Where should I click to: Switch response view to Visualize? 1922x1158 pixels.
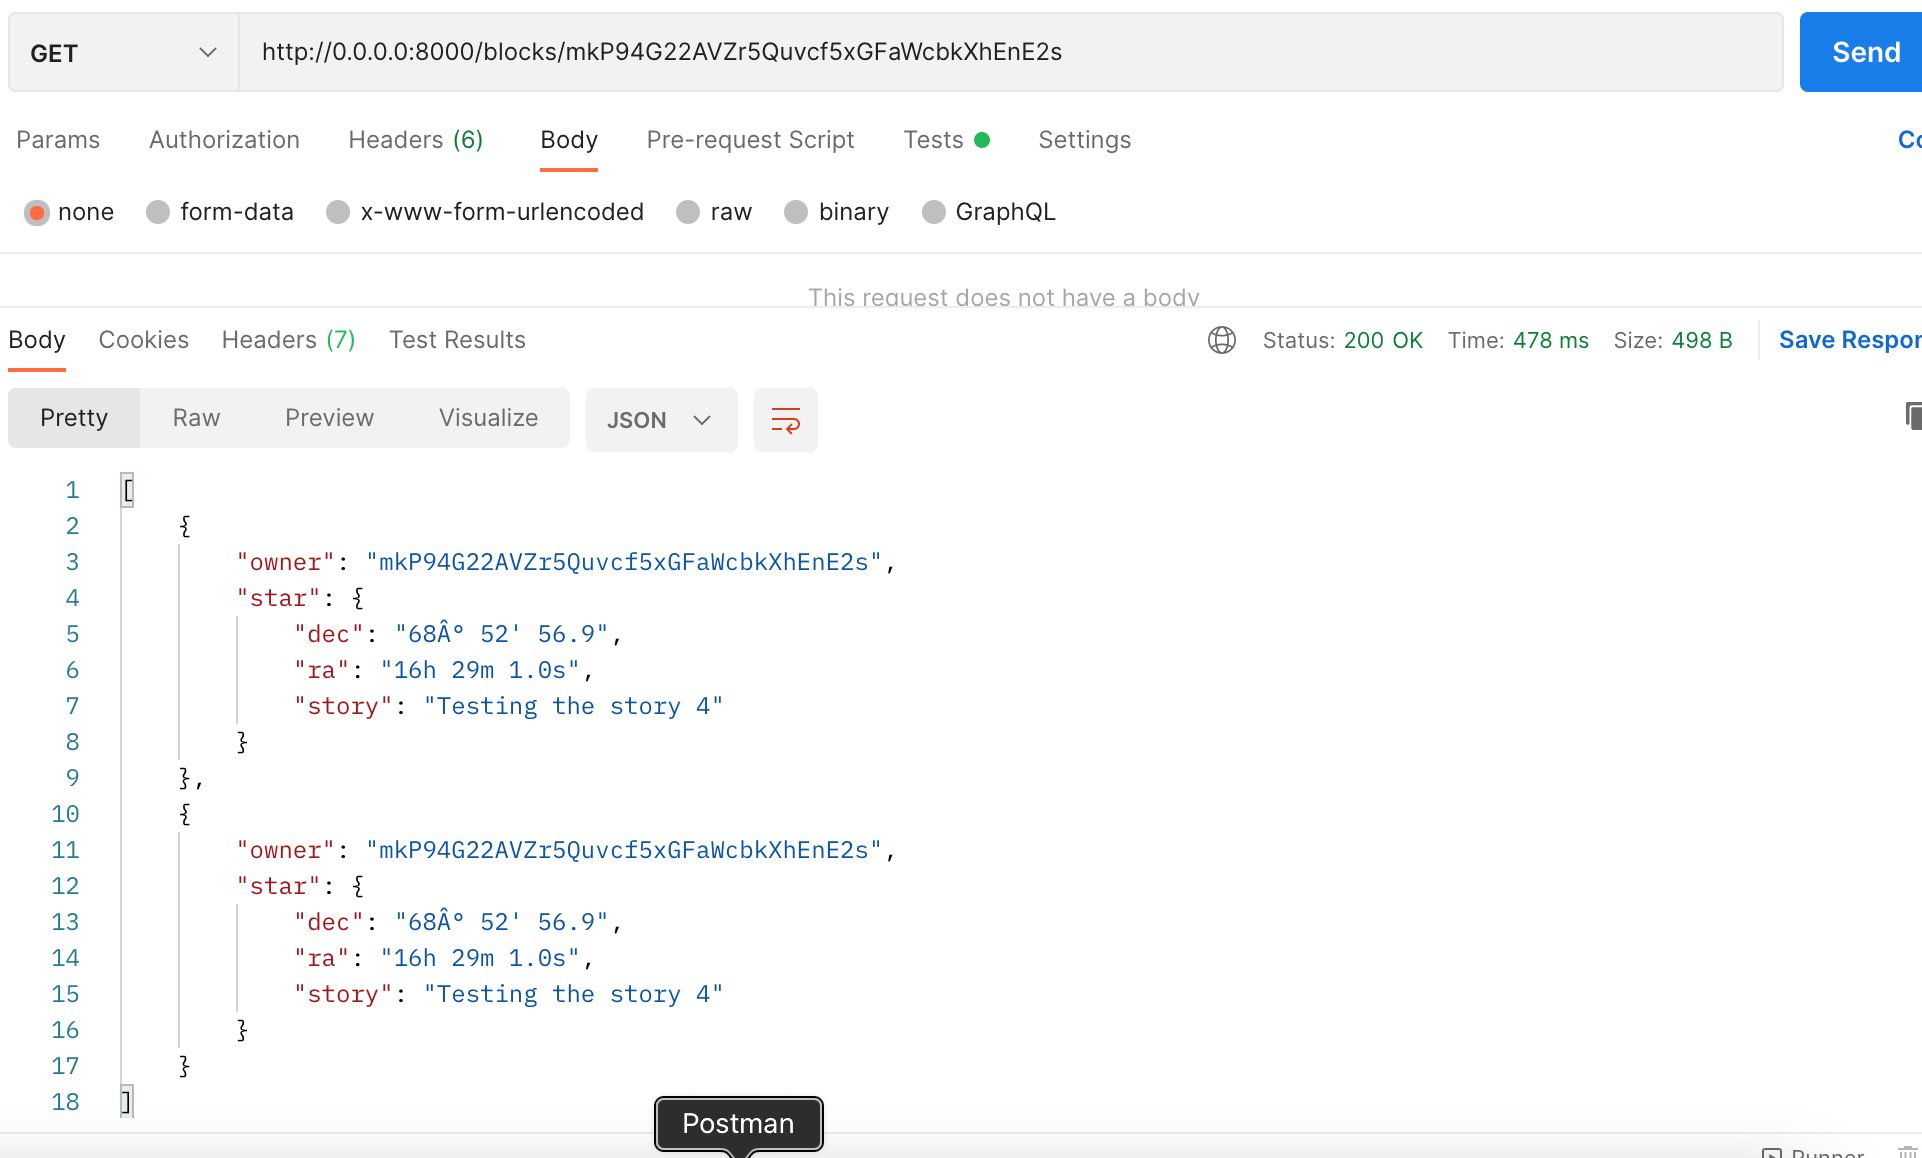pyautogui.click(x=488, y=418)
